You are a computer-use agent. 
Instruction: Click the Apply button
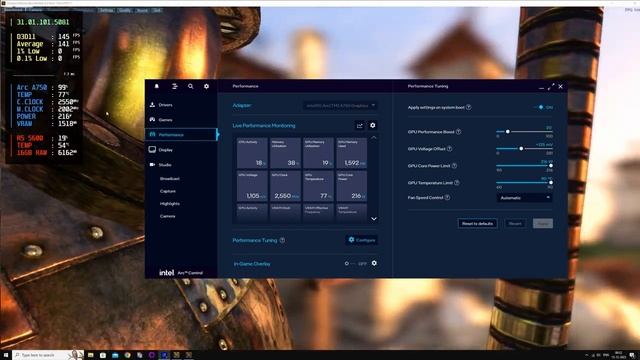tap(542, 224)
